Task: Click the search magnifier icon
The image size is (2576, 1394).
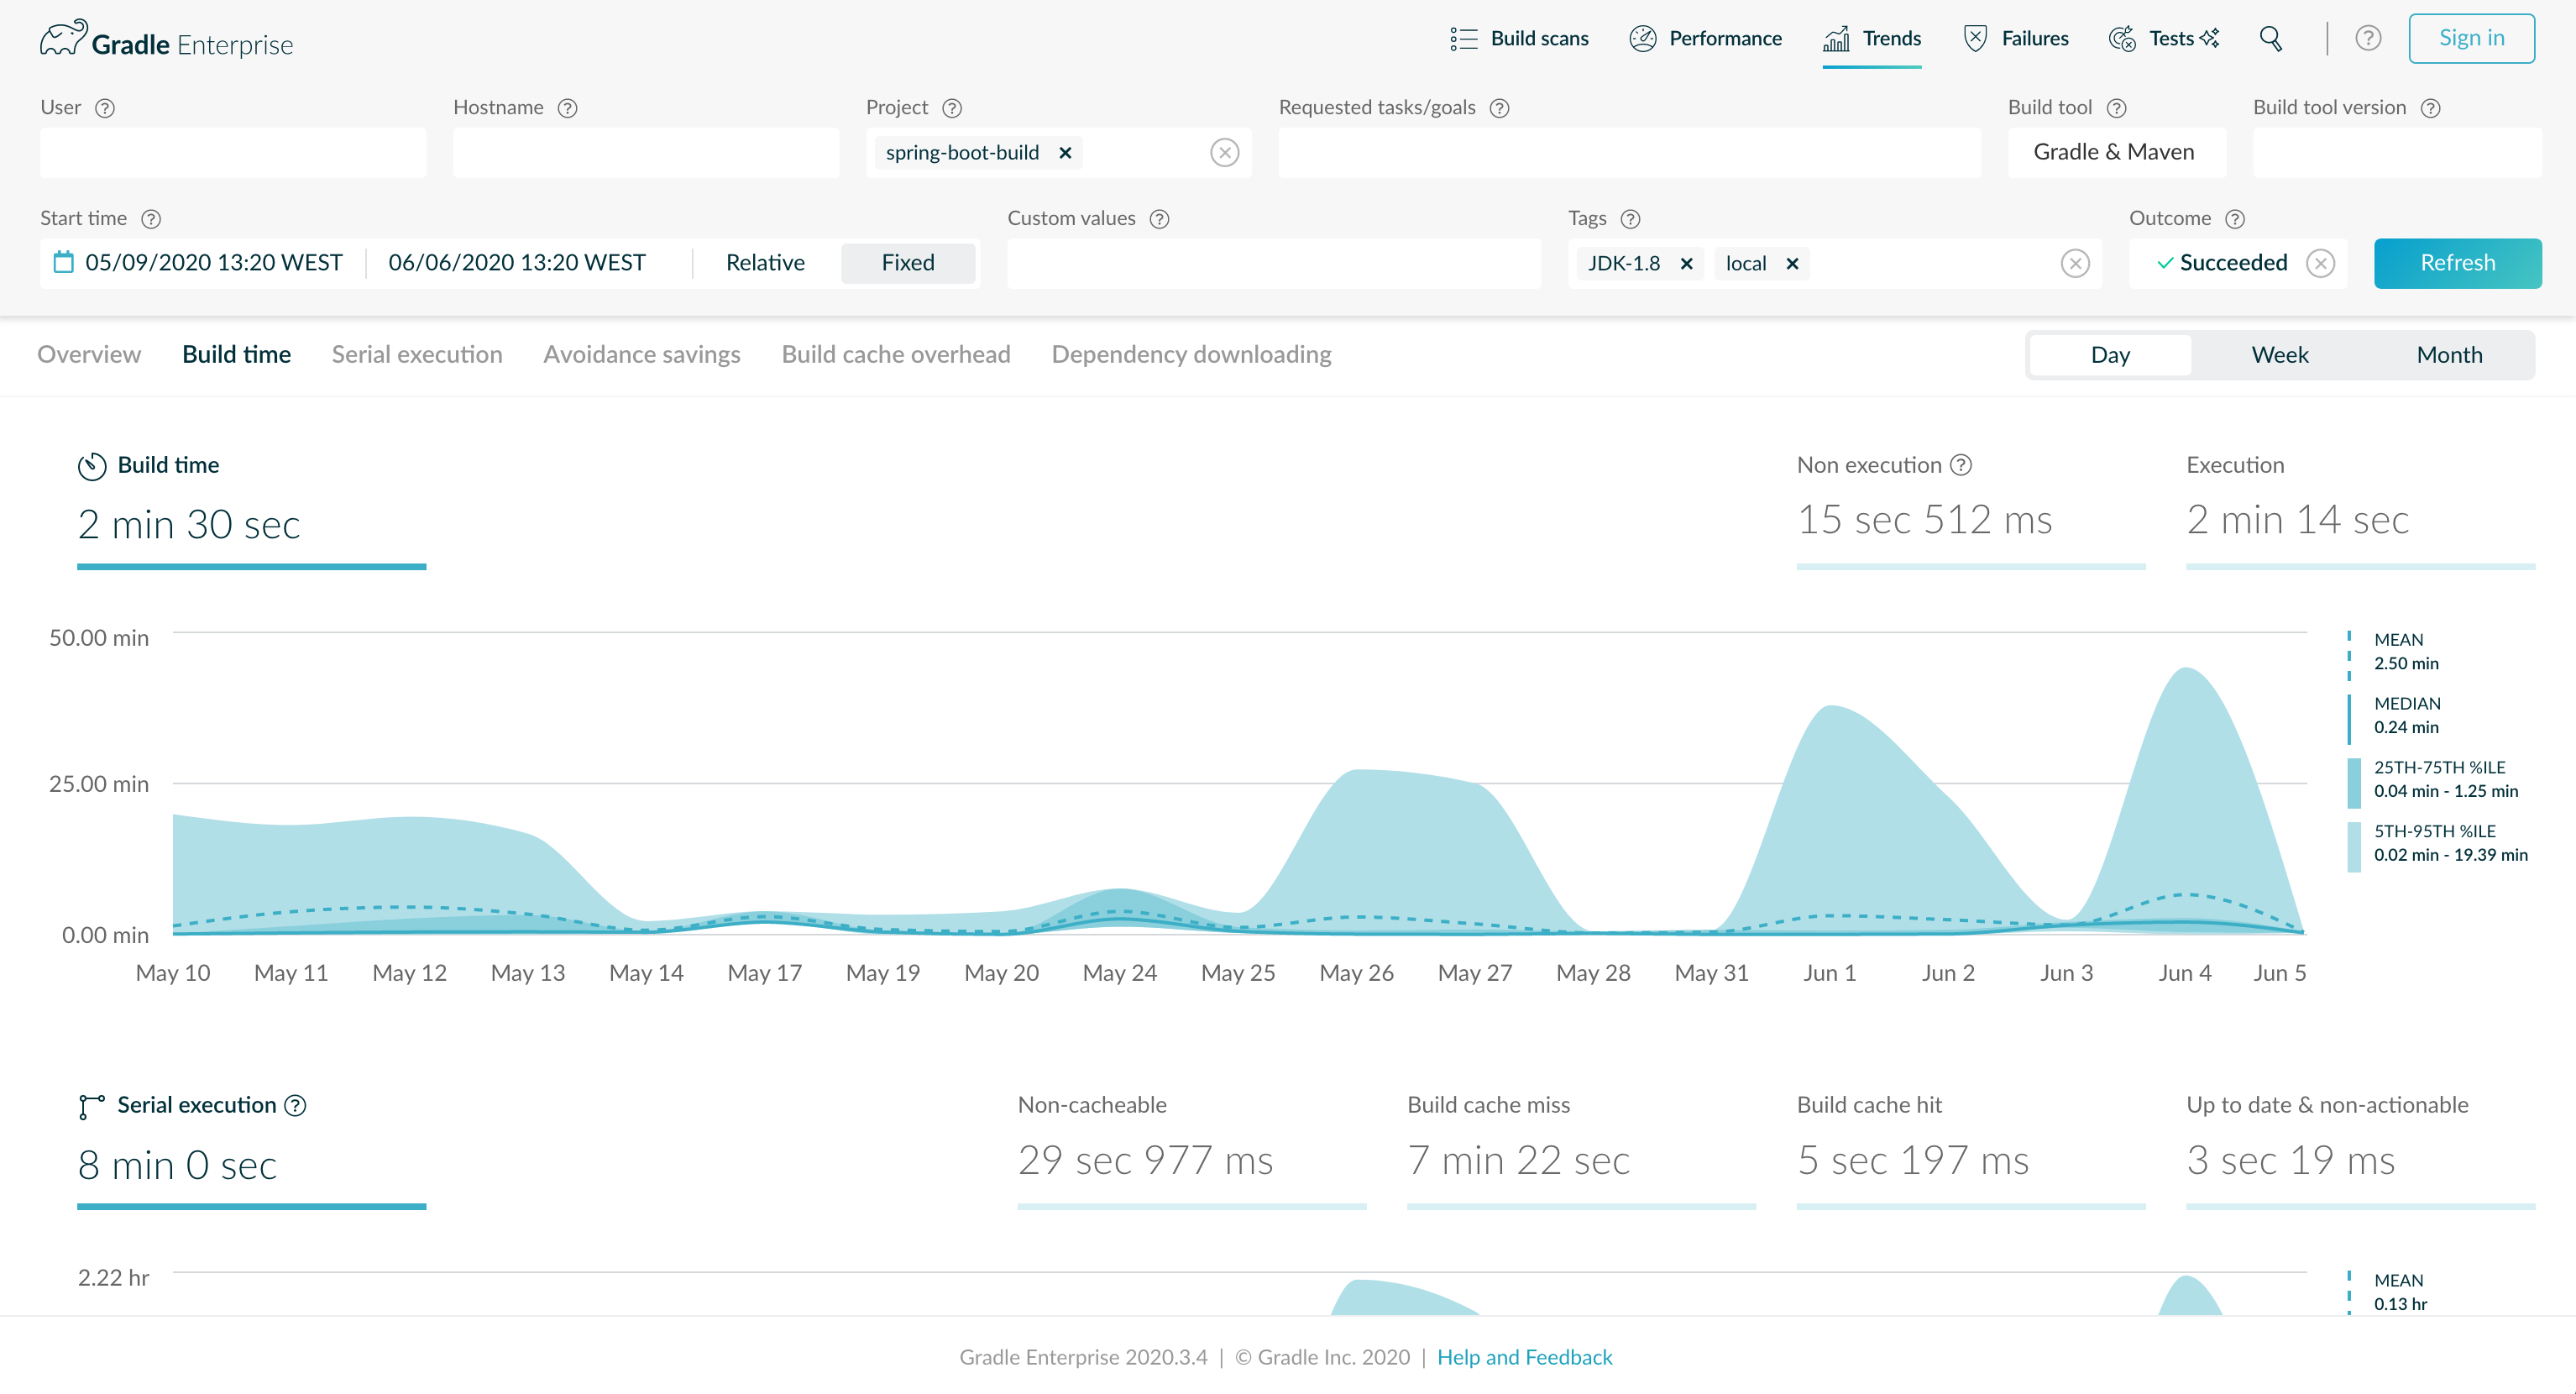Action: click(2270, 38)
